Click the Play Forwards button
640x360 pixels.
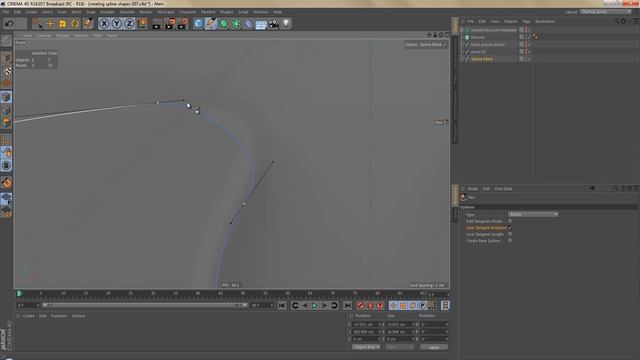tap(314, 306)
